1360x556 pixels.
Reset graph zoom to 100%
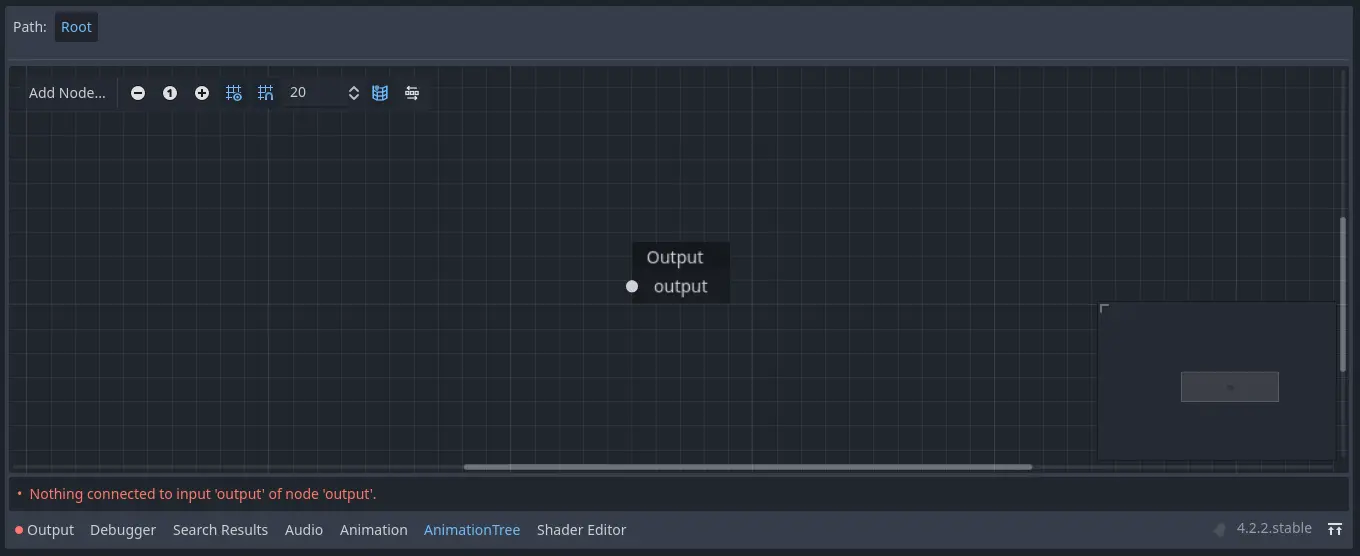click(x=170, y=93)
